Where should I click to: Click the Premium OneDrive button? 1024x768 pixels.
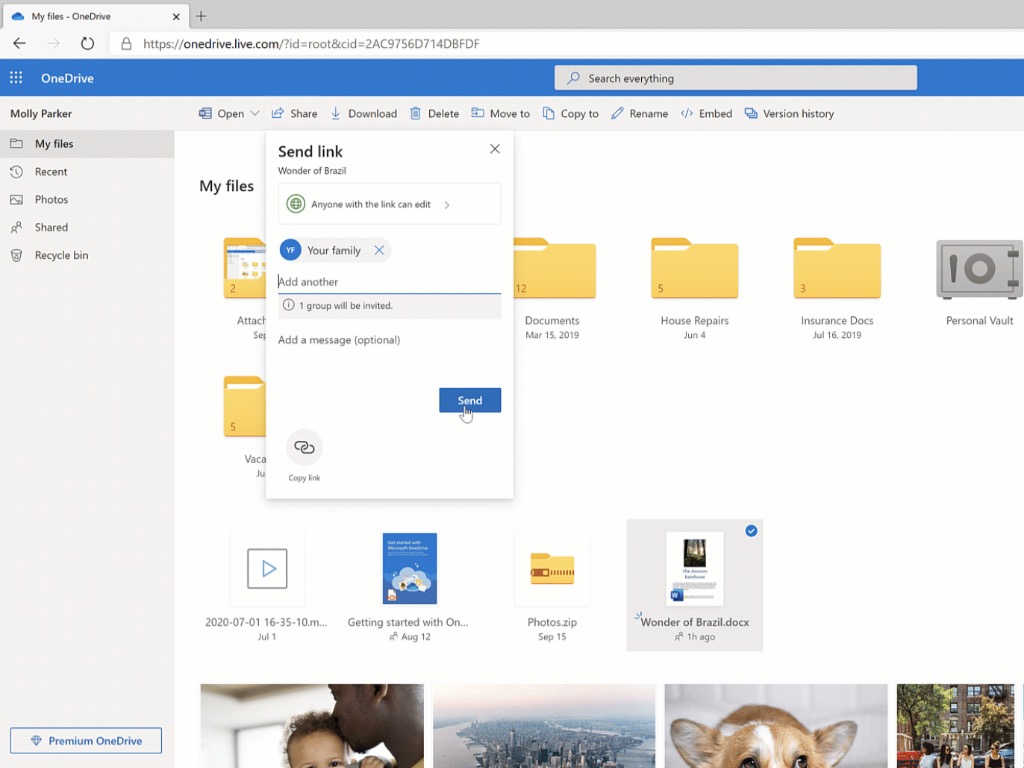86,741
